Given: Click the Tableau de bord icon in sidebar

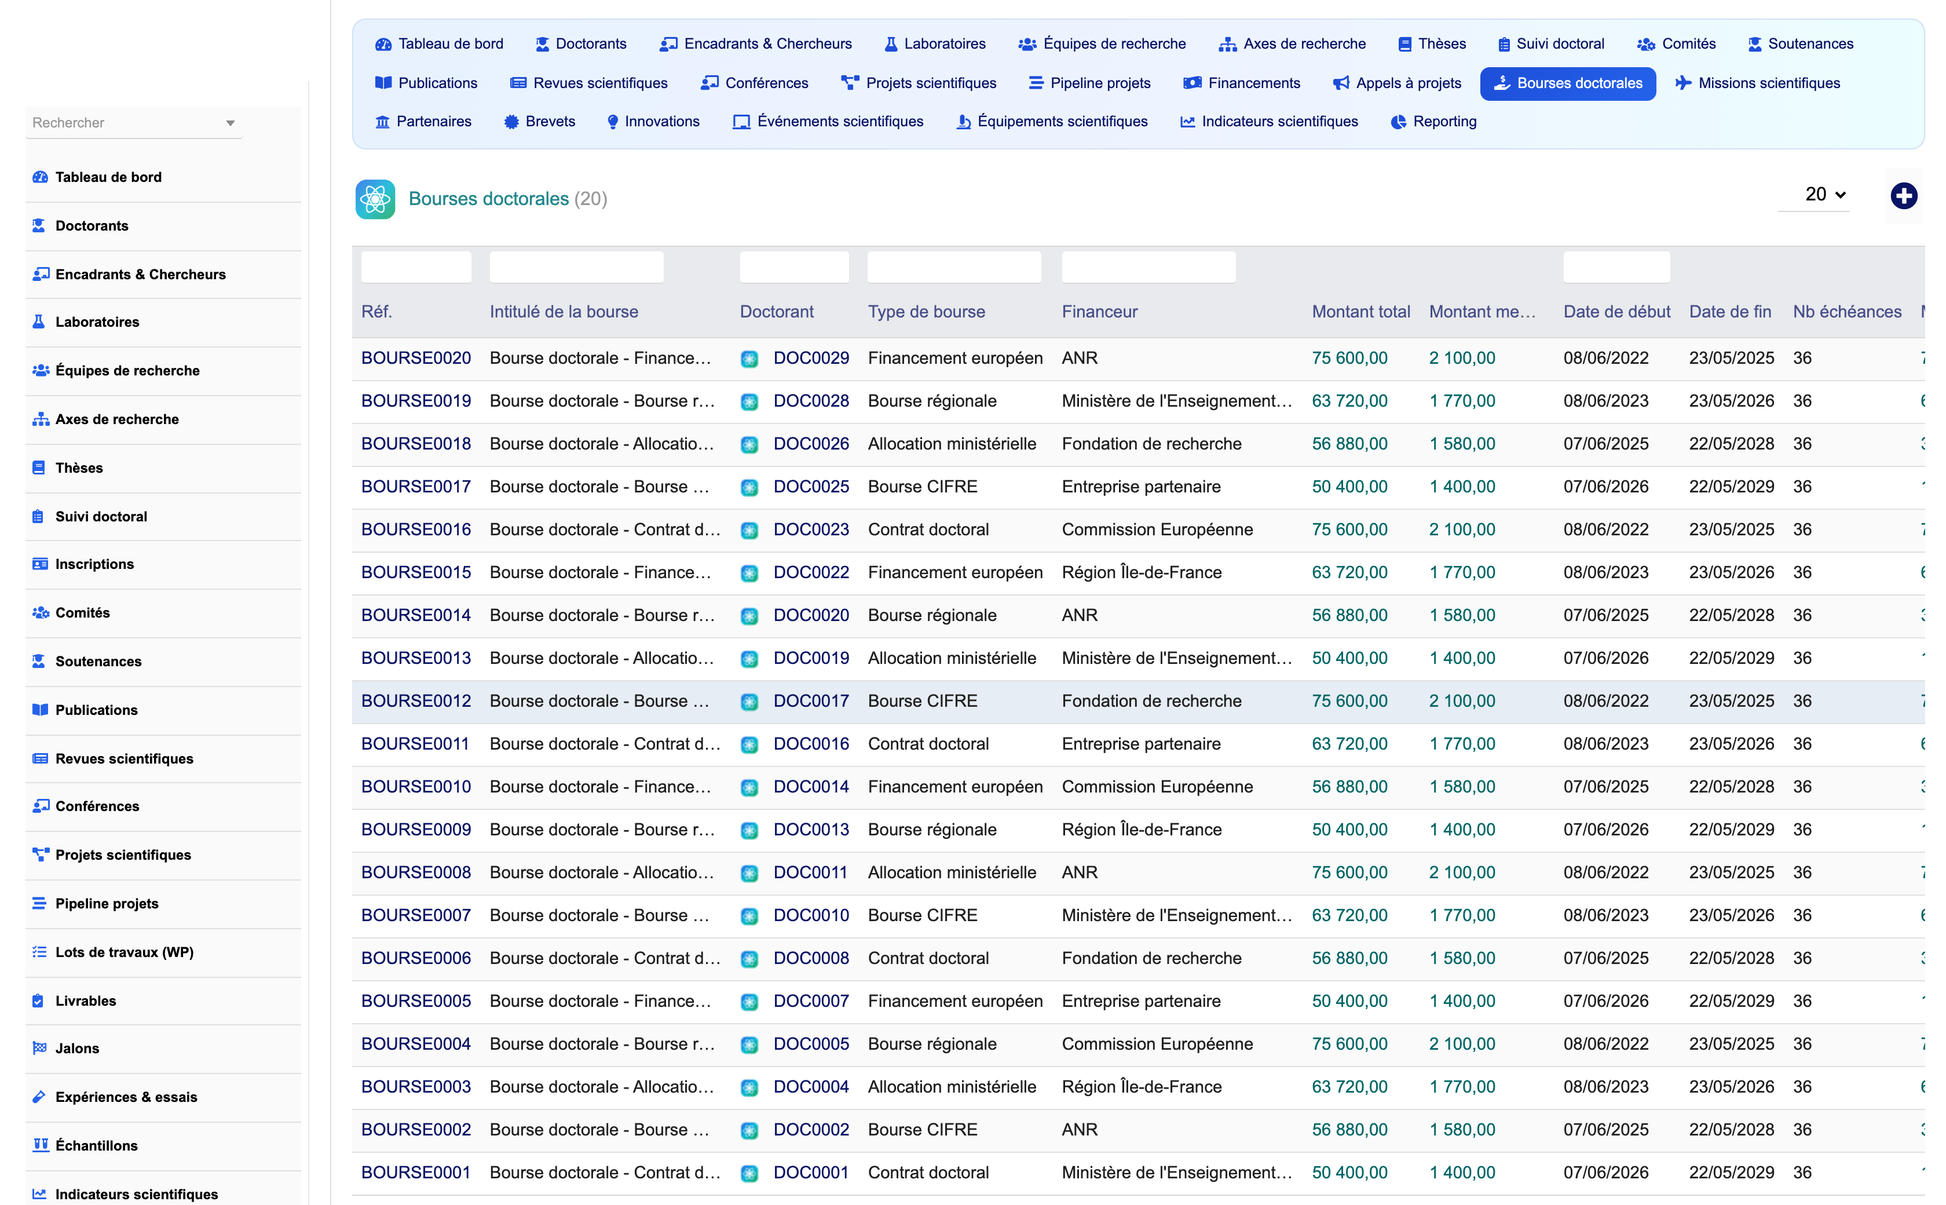Looking at the screenshot, I should 40,177.
